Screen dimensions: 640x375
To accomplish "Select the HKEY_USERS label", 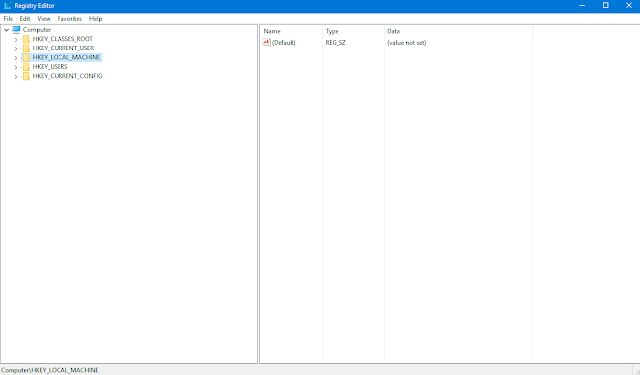I will pos(50,67).
